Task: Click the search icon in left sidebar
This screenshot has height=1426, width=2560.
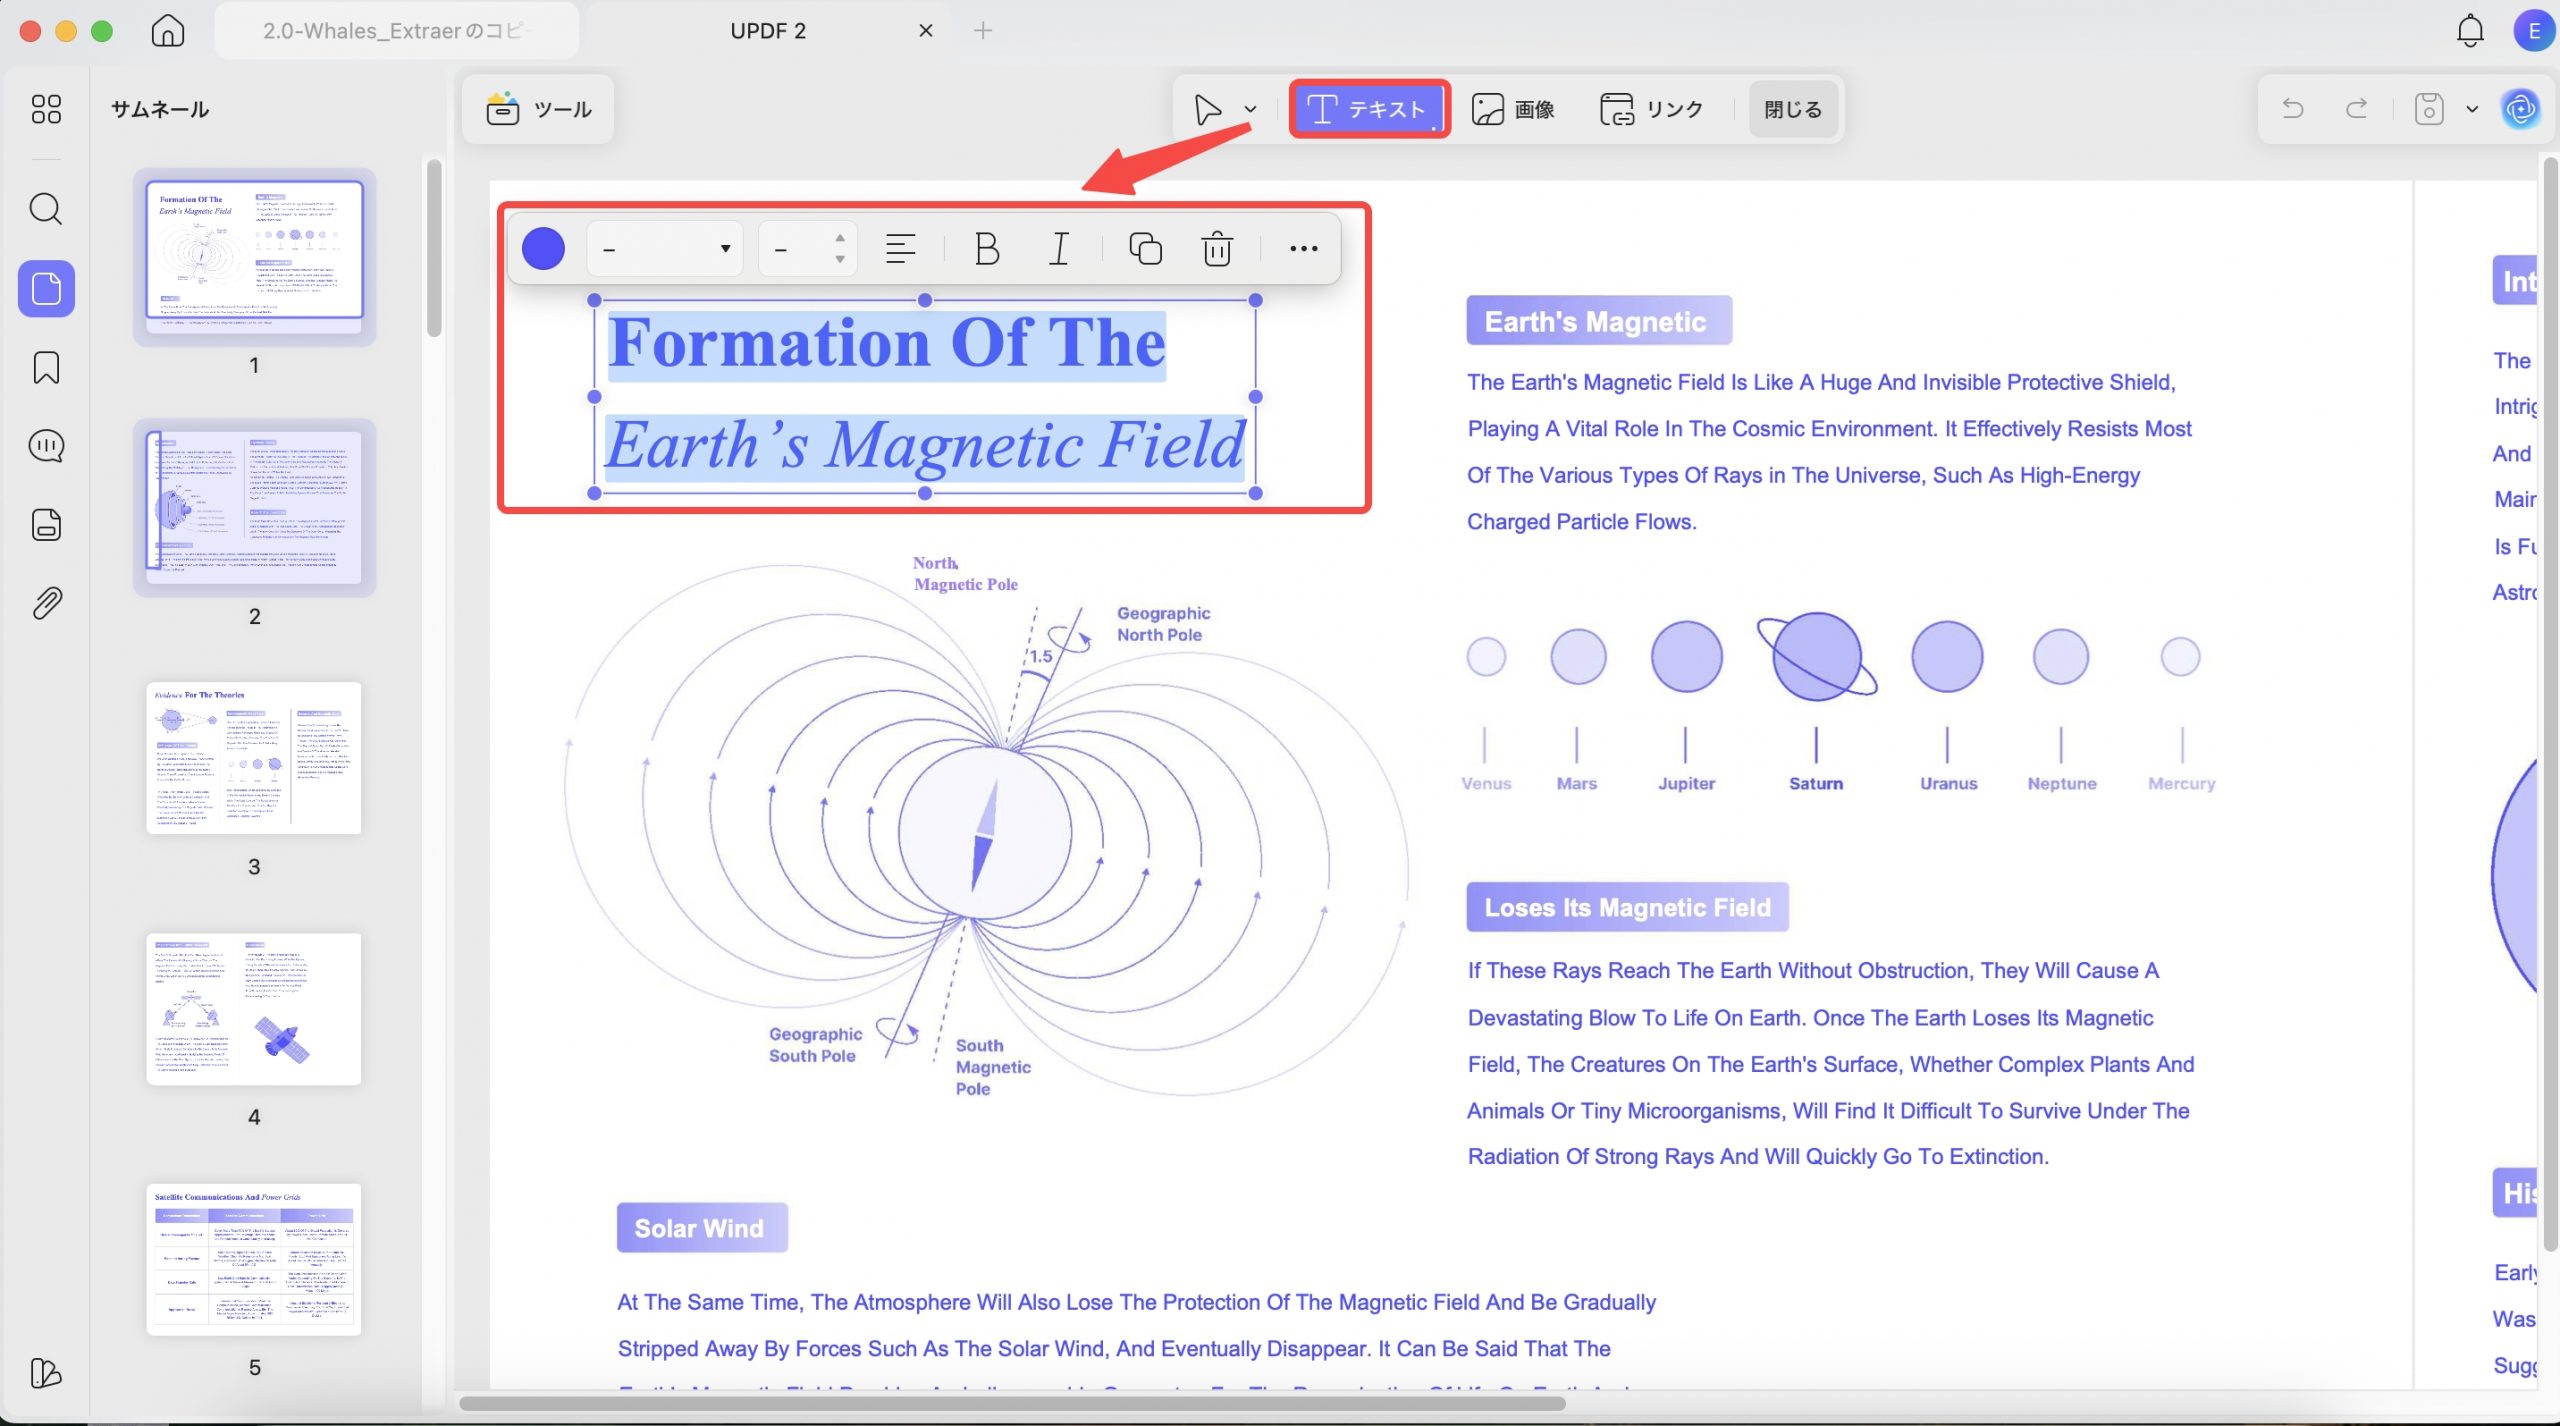Action: [x=46, y=209]
